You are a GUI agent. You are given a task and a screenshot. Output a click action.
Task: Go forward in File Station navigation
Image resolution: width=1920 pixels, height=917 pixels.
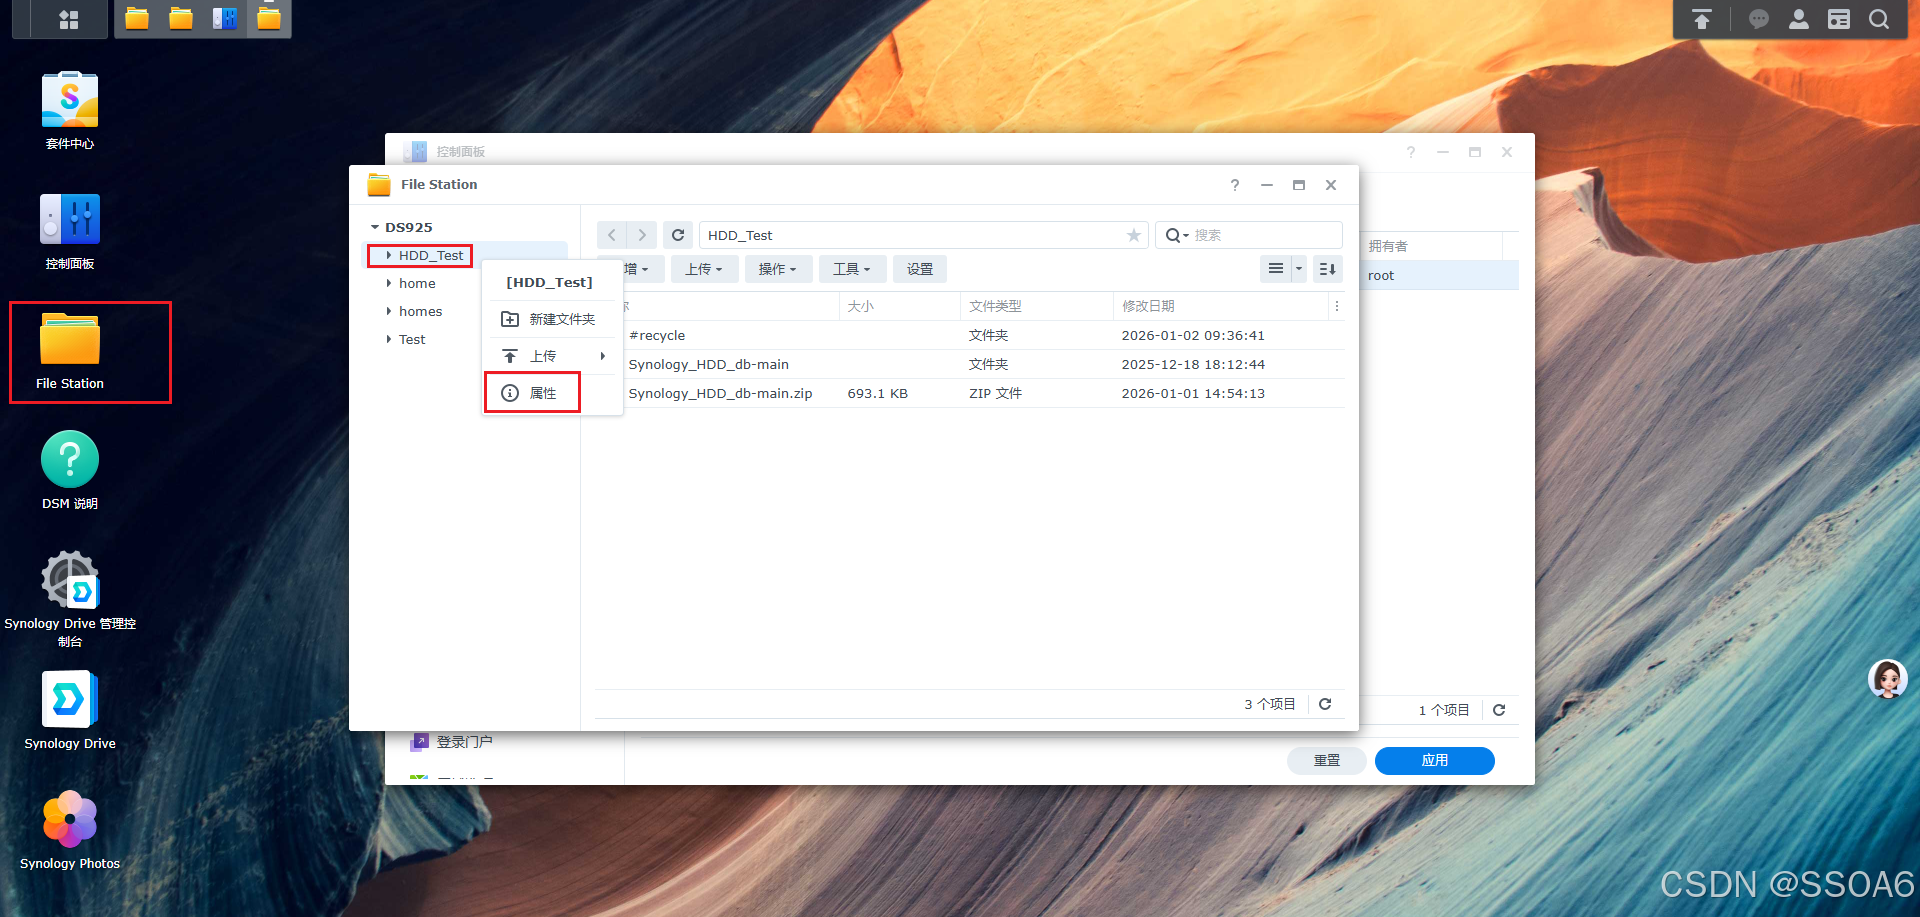pyautogui.click(x=642, y=235)
